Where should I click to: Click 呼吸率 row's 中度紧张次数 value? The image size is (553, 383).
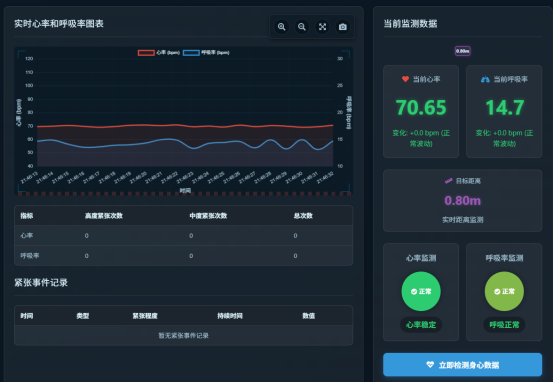[x=191, y=256]
